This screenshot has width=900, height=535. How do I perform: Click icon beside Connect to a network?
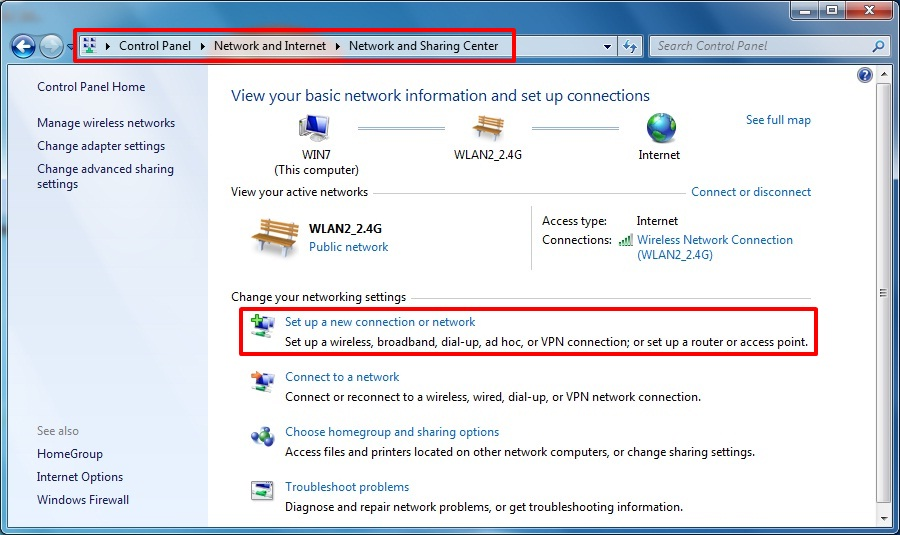(x=262, y=381)
